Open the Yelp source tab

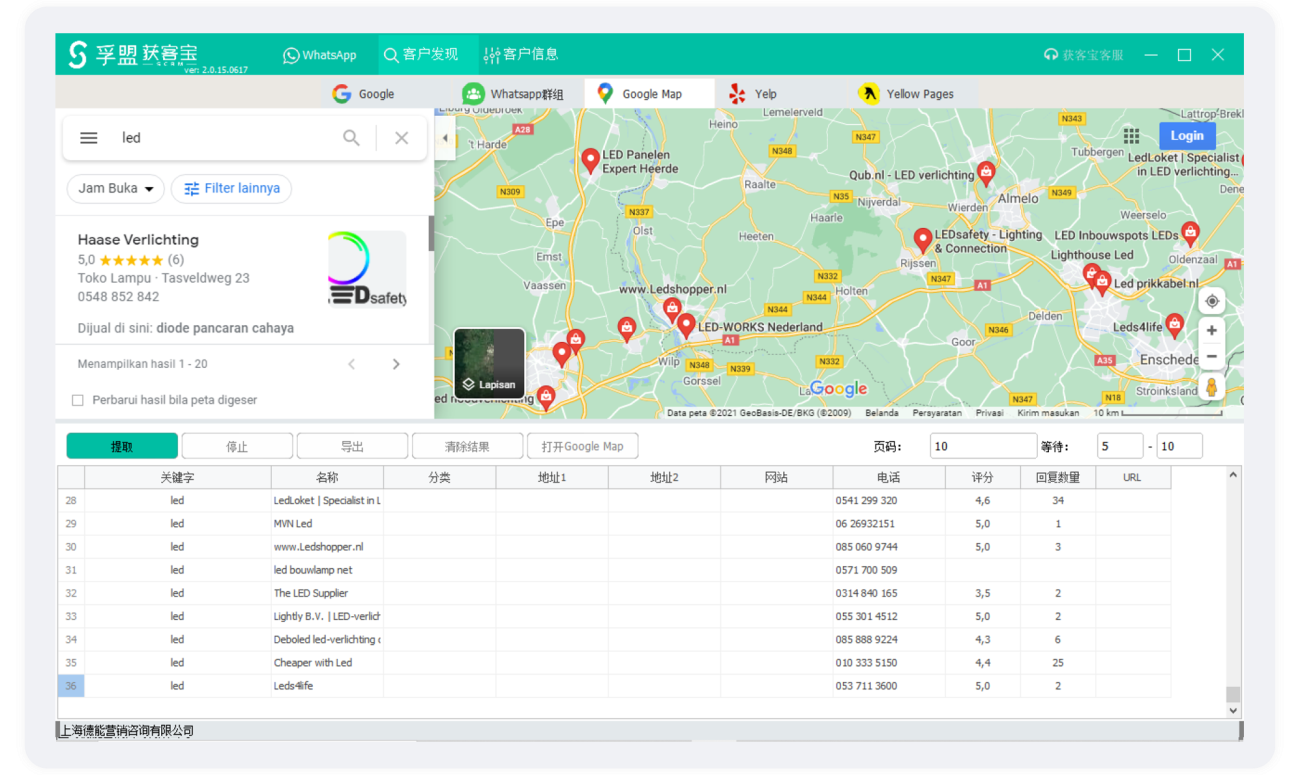[752, 94]
